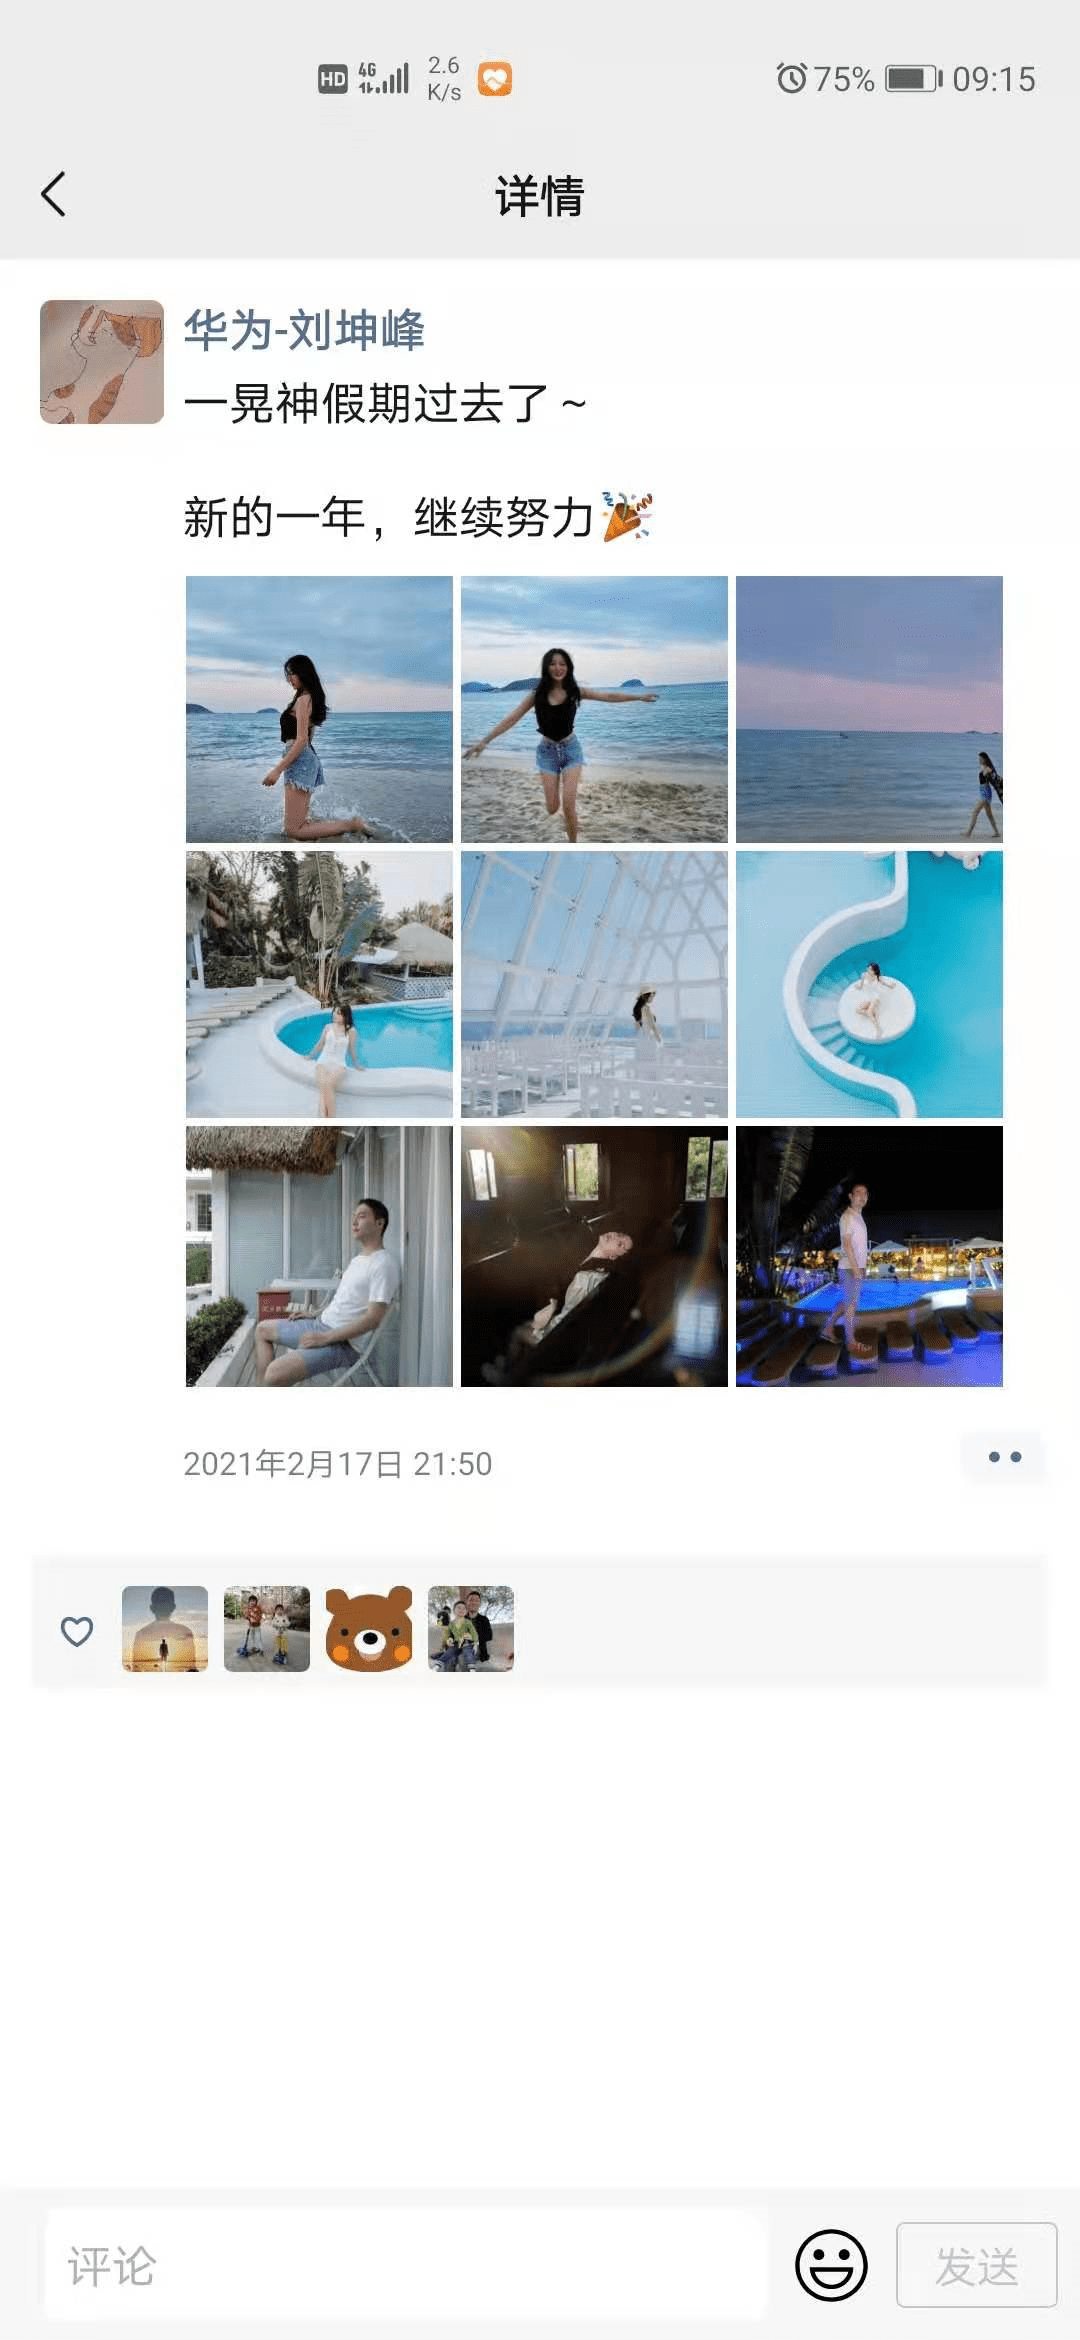Open the night pool standing man photo
1080x2340 pixels.
coord(869,1256)
